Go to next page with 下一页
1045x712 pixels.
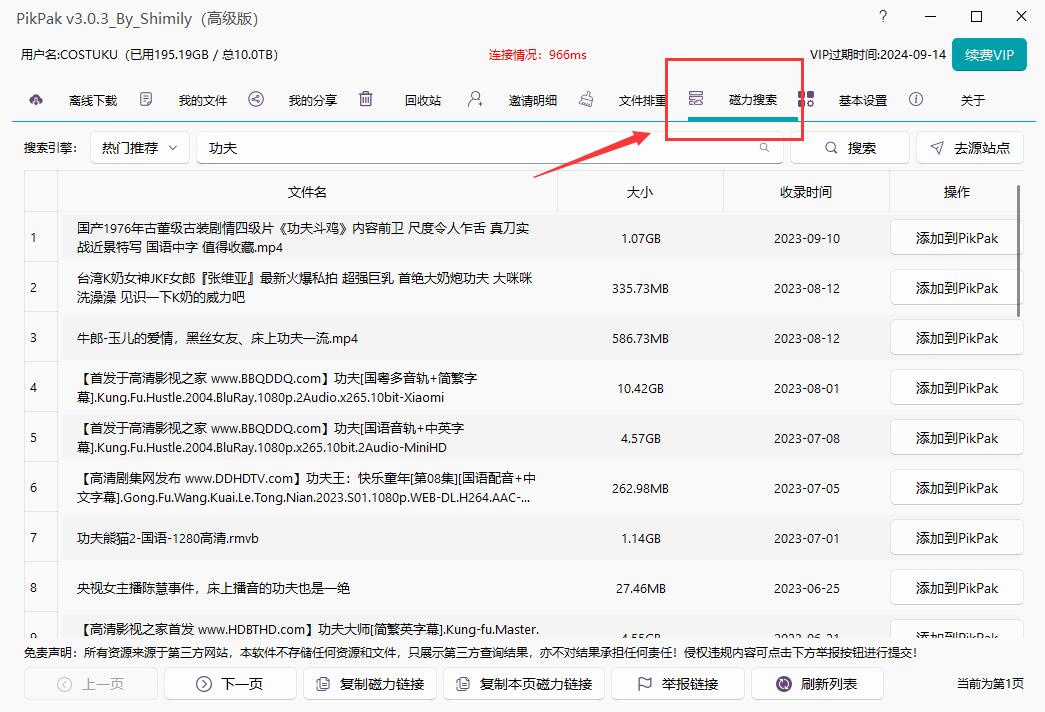[x=230, y=684]
